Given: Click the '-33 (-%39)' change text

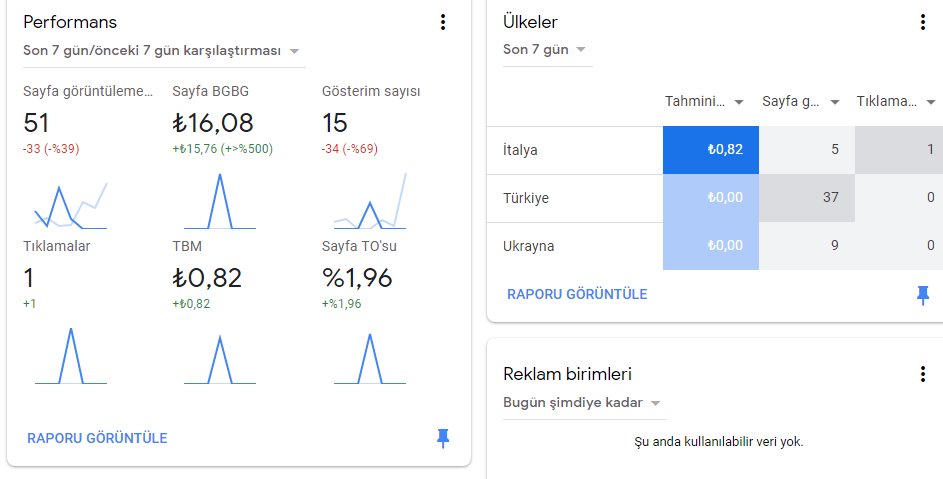Looking at the screenshot, I should tap(51, 149).
